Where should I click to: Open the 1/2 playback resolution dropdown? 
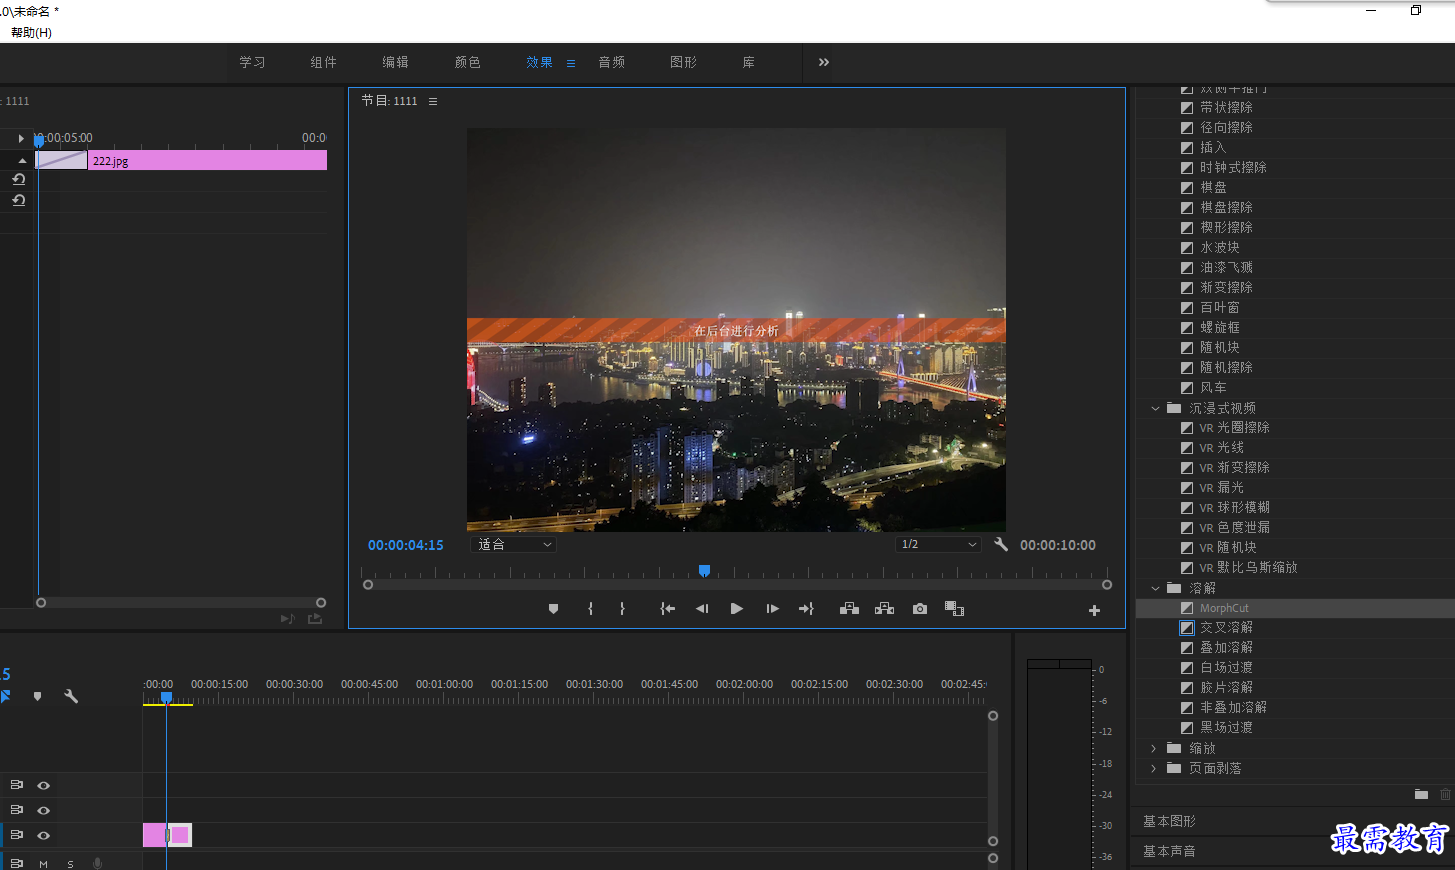938,545
